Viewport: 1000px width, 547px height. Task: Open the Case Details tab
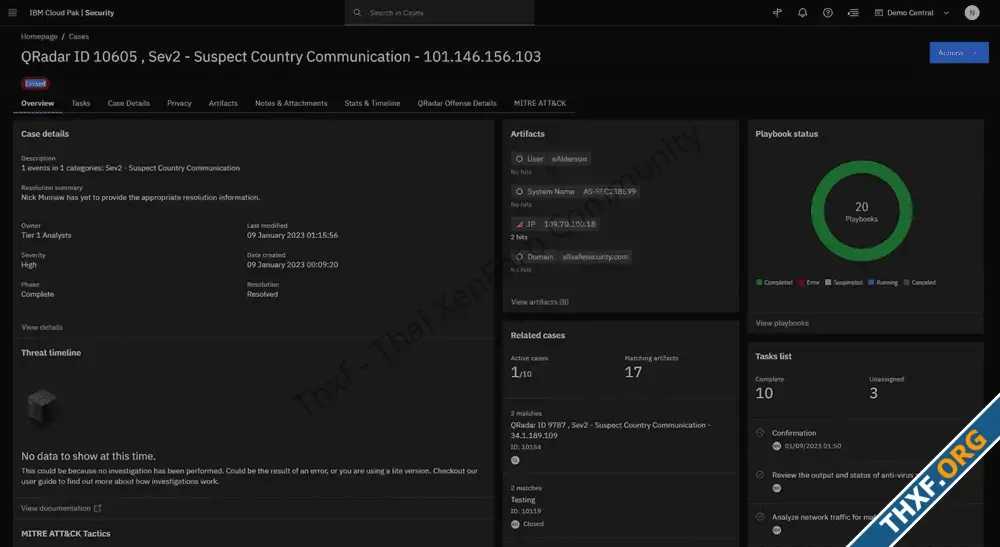coord(129,103)
